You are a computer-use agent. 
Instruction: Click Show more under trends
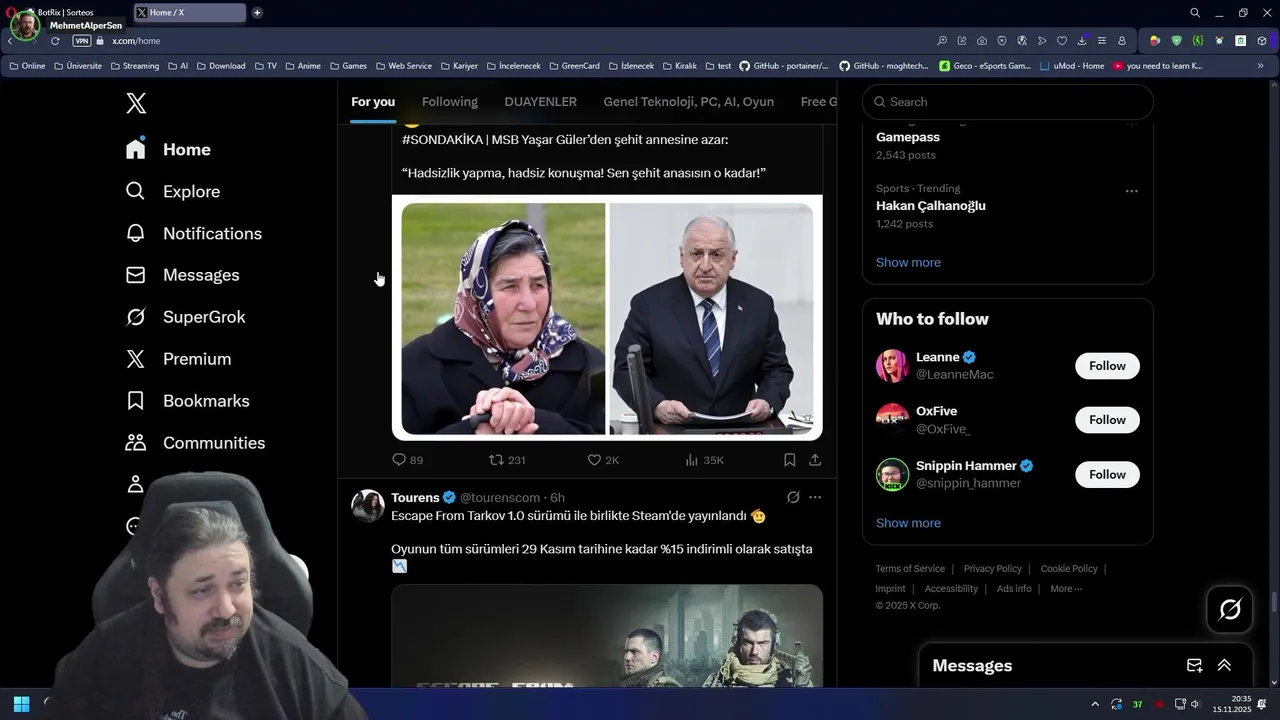(x=908, y=262)
